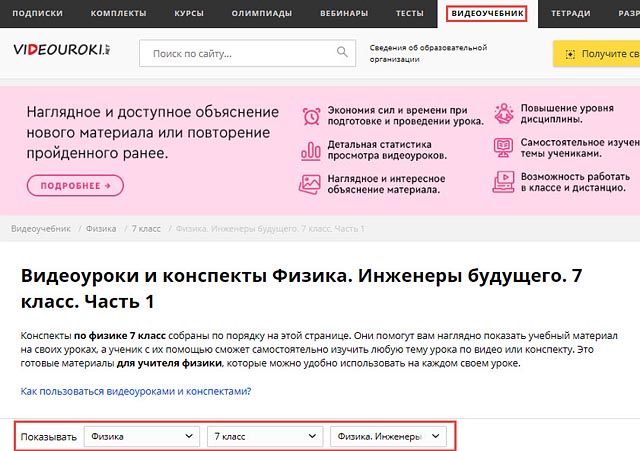This screenshot has height=451, width=640.
Task: Click the text Повышение уровня дисциплины
Action: click(x=567, y=113)
